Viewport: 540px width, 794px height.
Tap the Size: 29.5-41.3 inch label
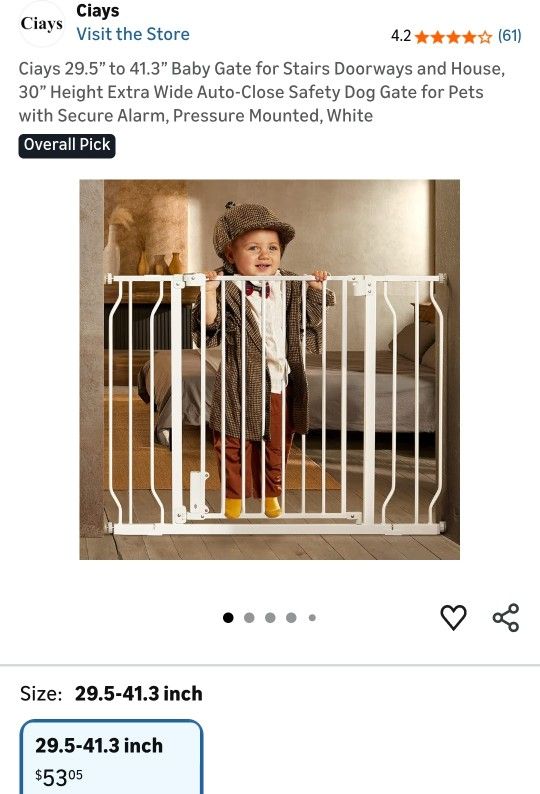111,693
